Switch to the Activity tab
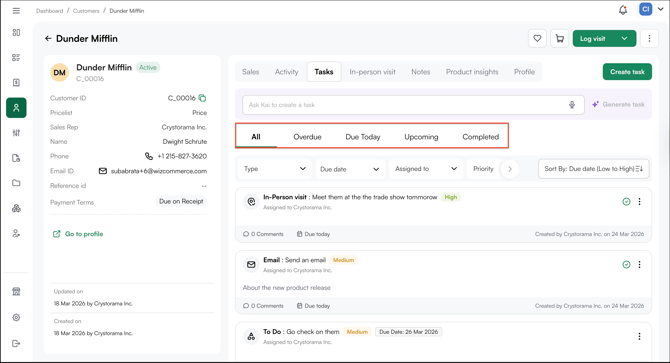Screen dimensions: 670x363 (286, 72)
